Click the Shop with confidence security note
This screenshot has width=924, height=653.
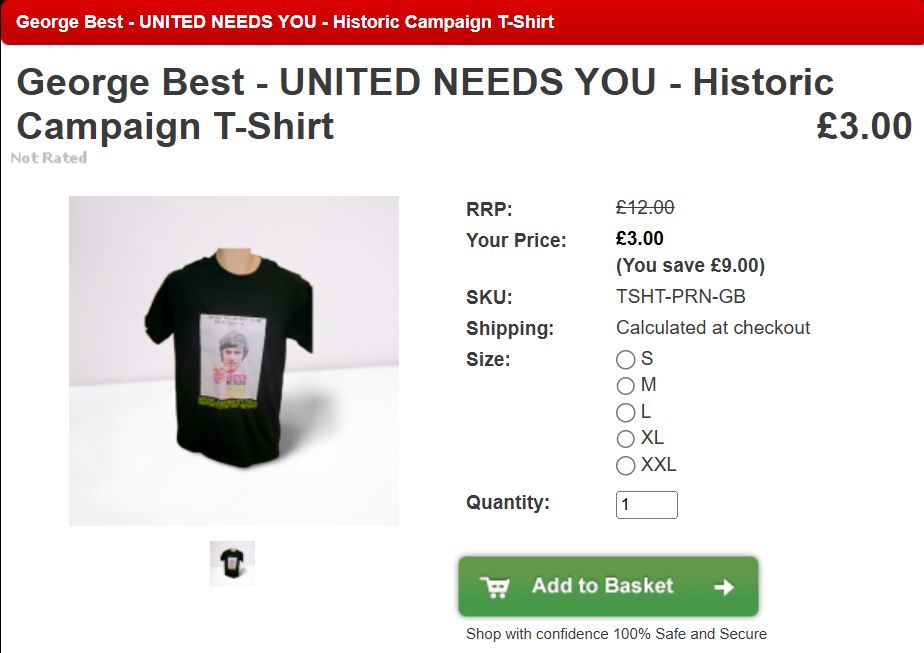[616, 634]
